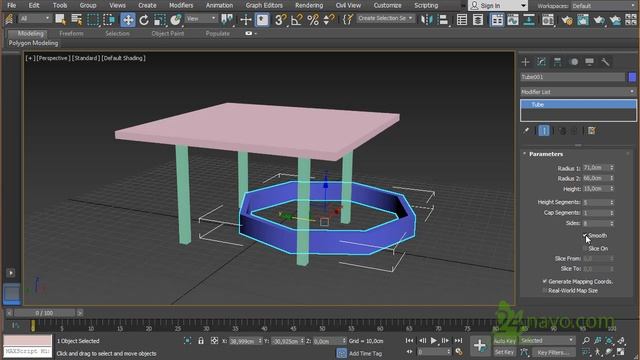
Task: Click the Play Animation button
Action: click(x=434, y=340)
